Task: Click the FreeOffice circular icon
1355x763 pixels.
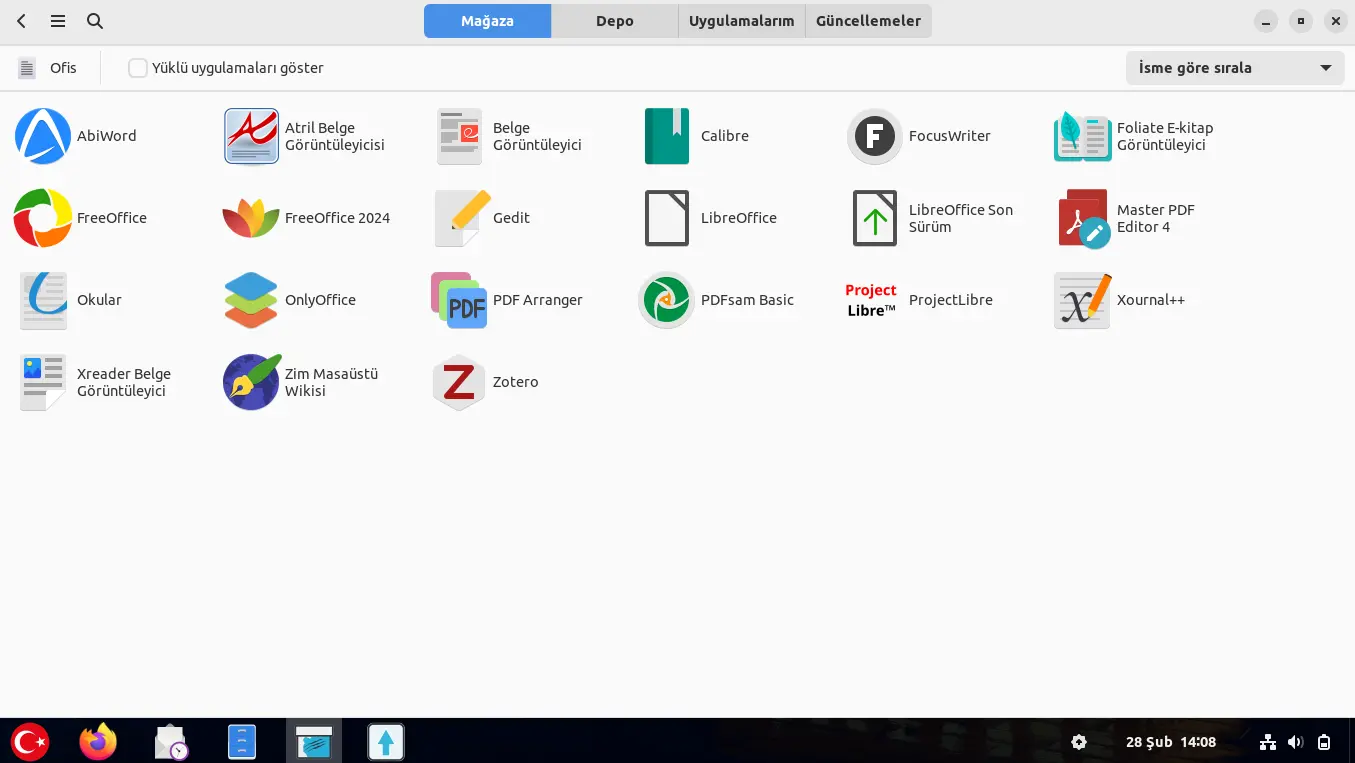Action: coord(43,218)
